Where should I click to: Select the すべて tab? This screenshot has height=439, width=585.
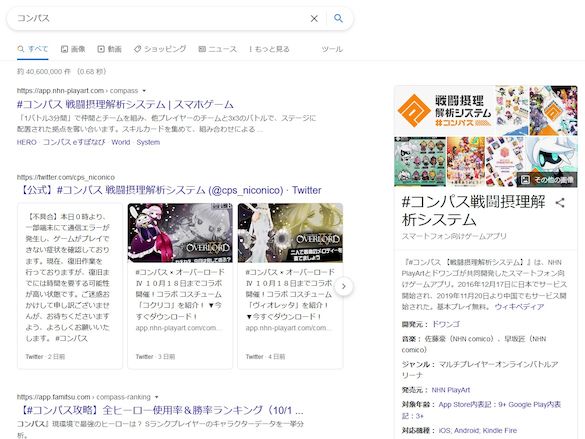coord(32,49)
